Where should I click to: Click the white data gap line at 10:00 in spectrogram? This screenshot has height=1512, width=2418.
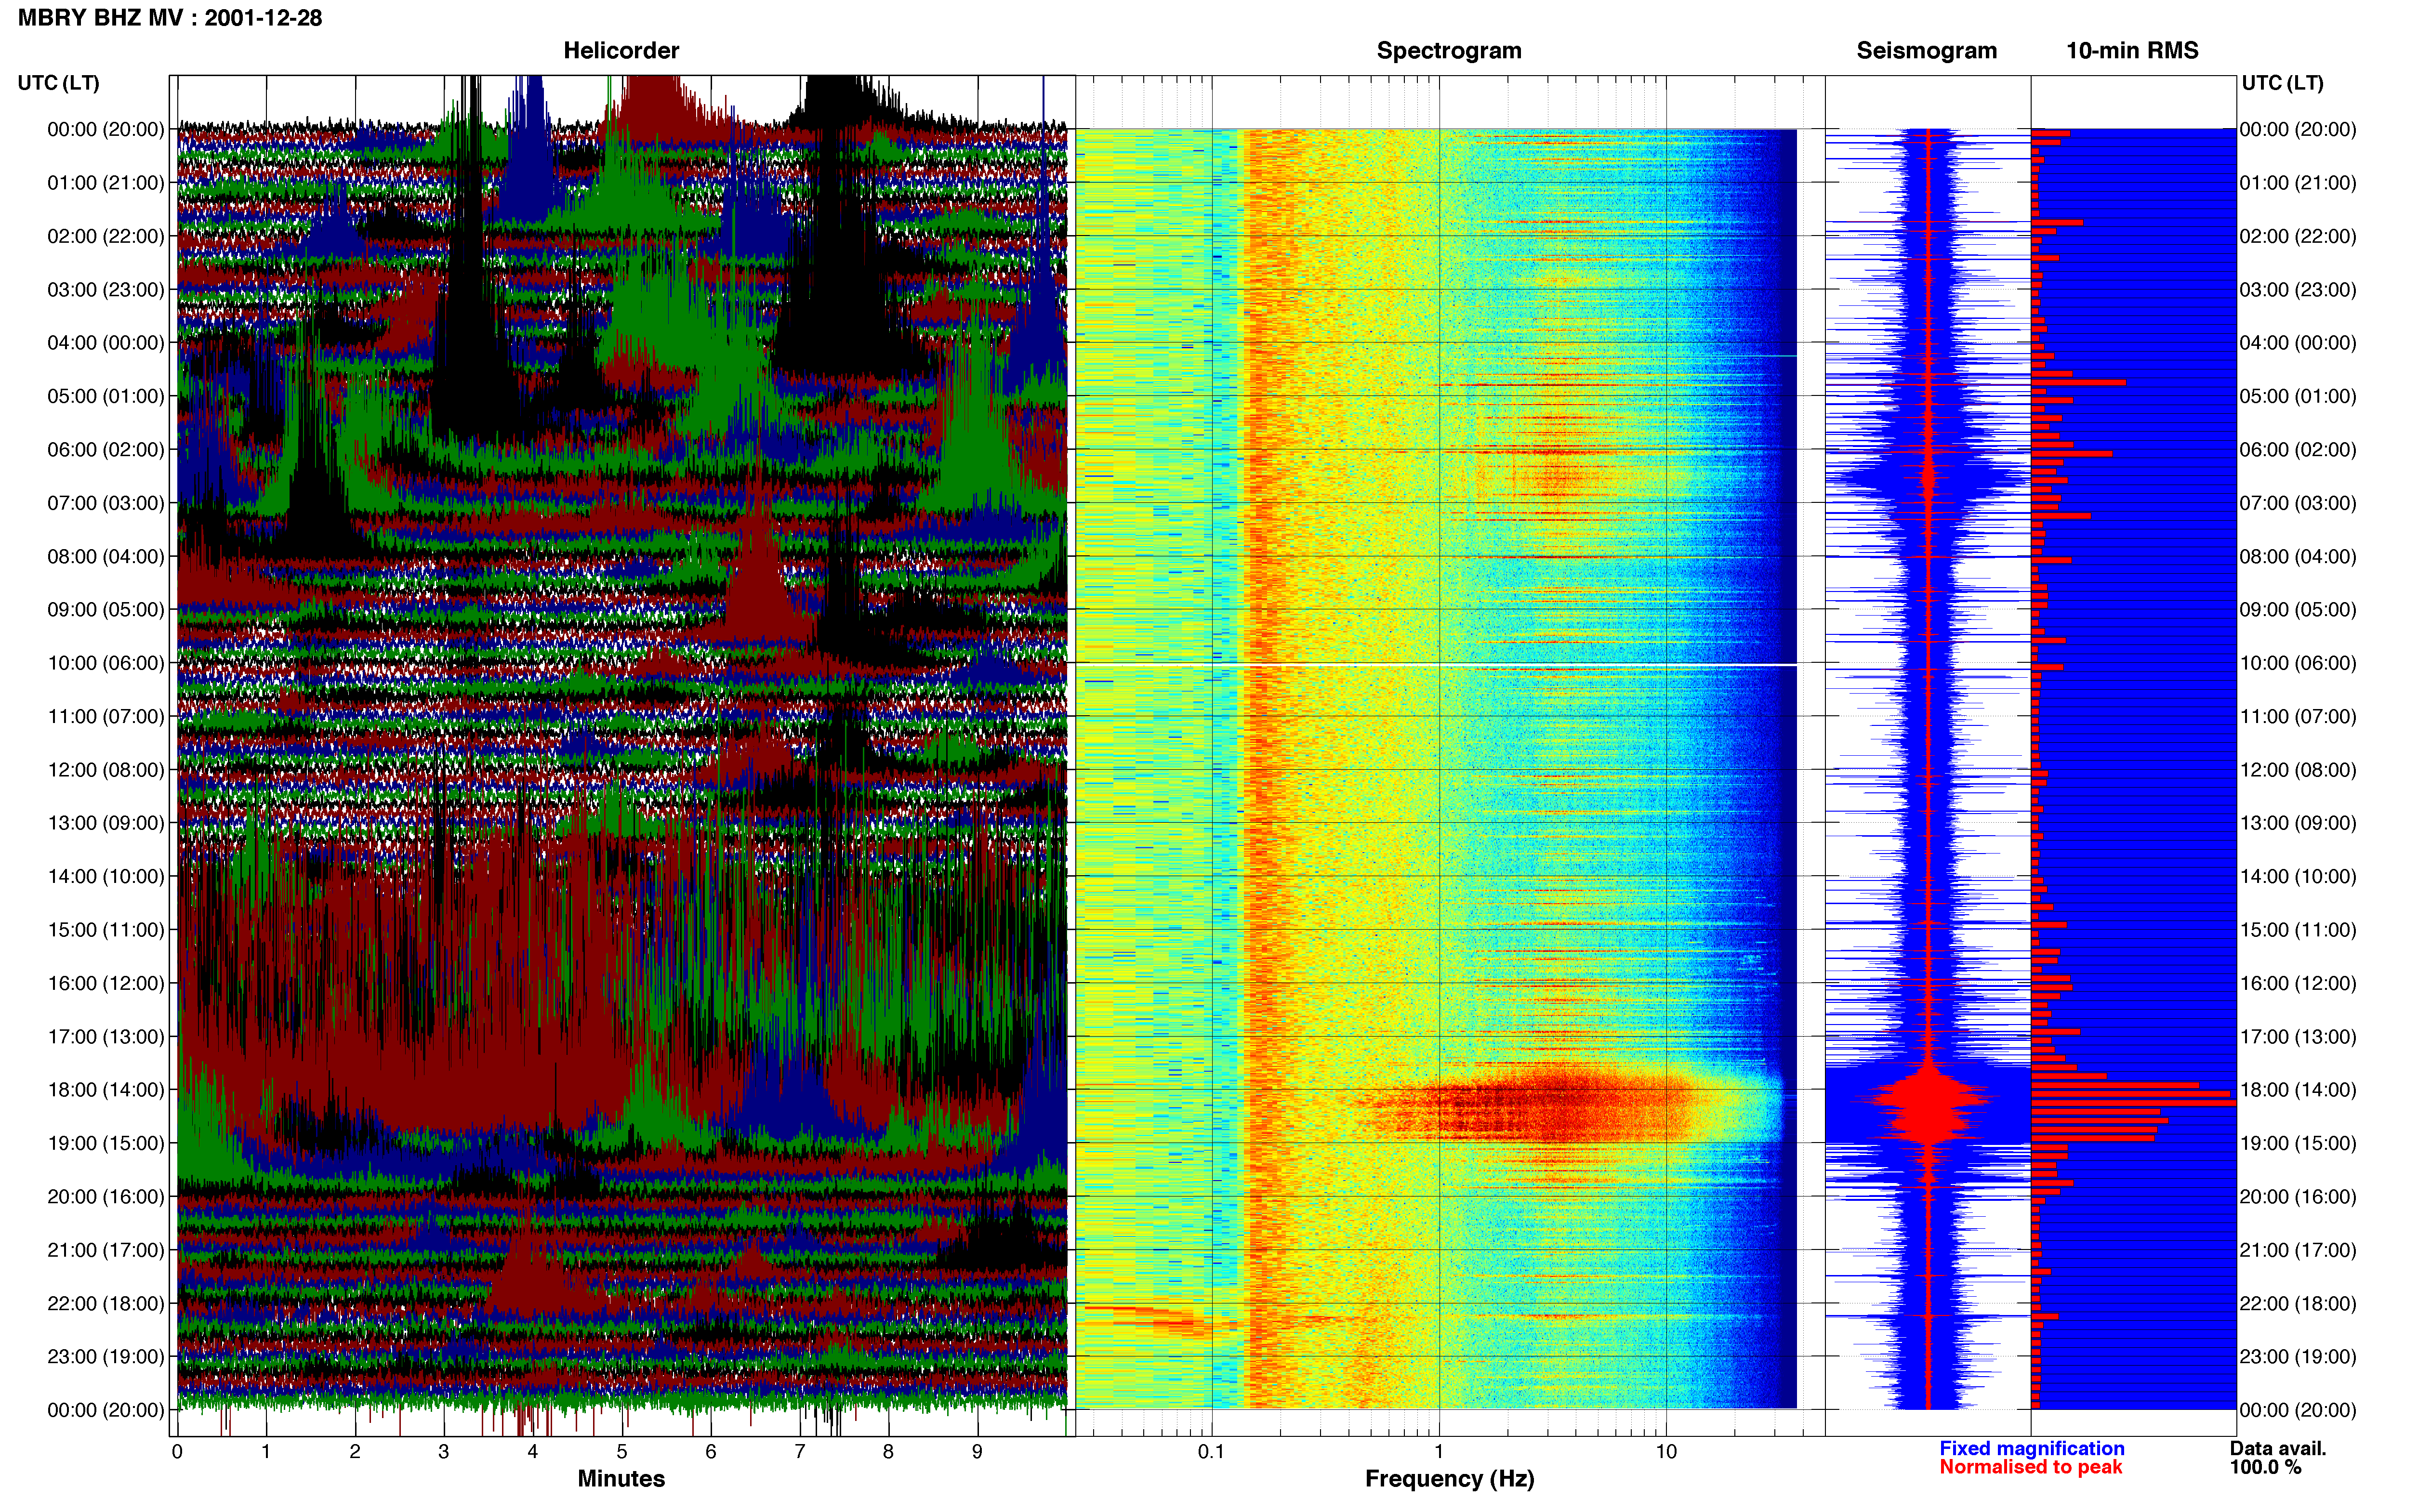1436,664
